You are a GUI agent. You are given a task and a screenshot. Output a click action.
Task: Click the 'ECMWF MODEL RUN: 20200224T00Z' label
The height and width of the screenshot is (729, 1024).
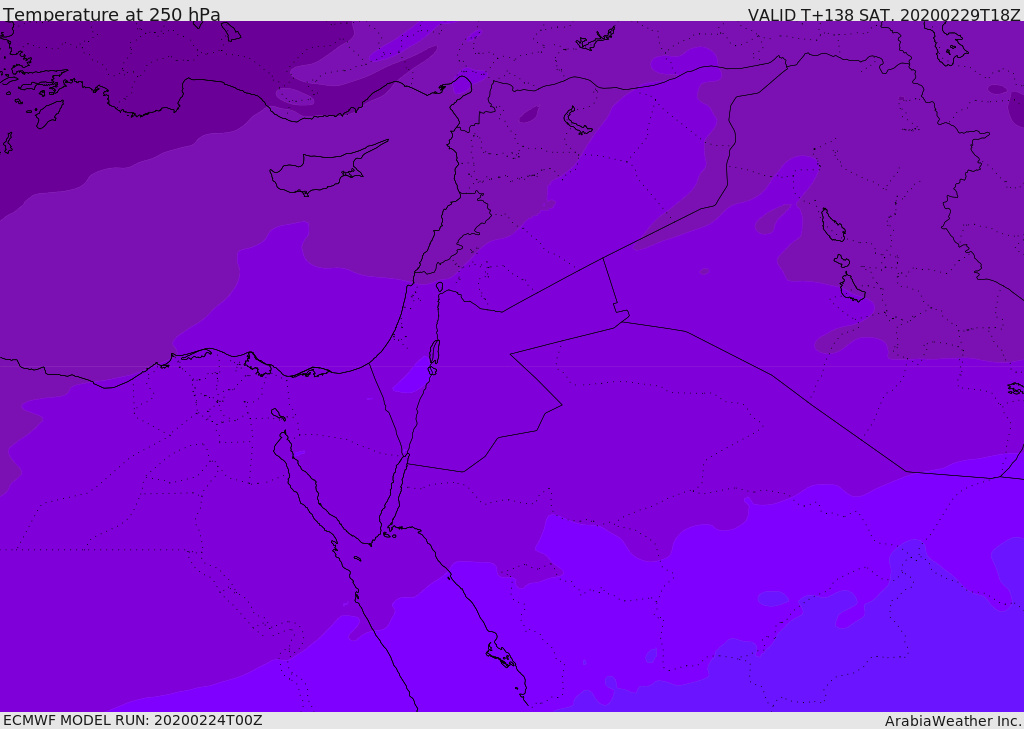coord(133,720)
